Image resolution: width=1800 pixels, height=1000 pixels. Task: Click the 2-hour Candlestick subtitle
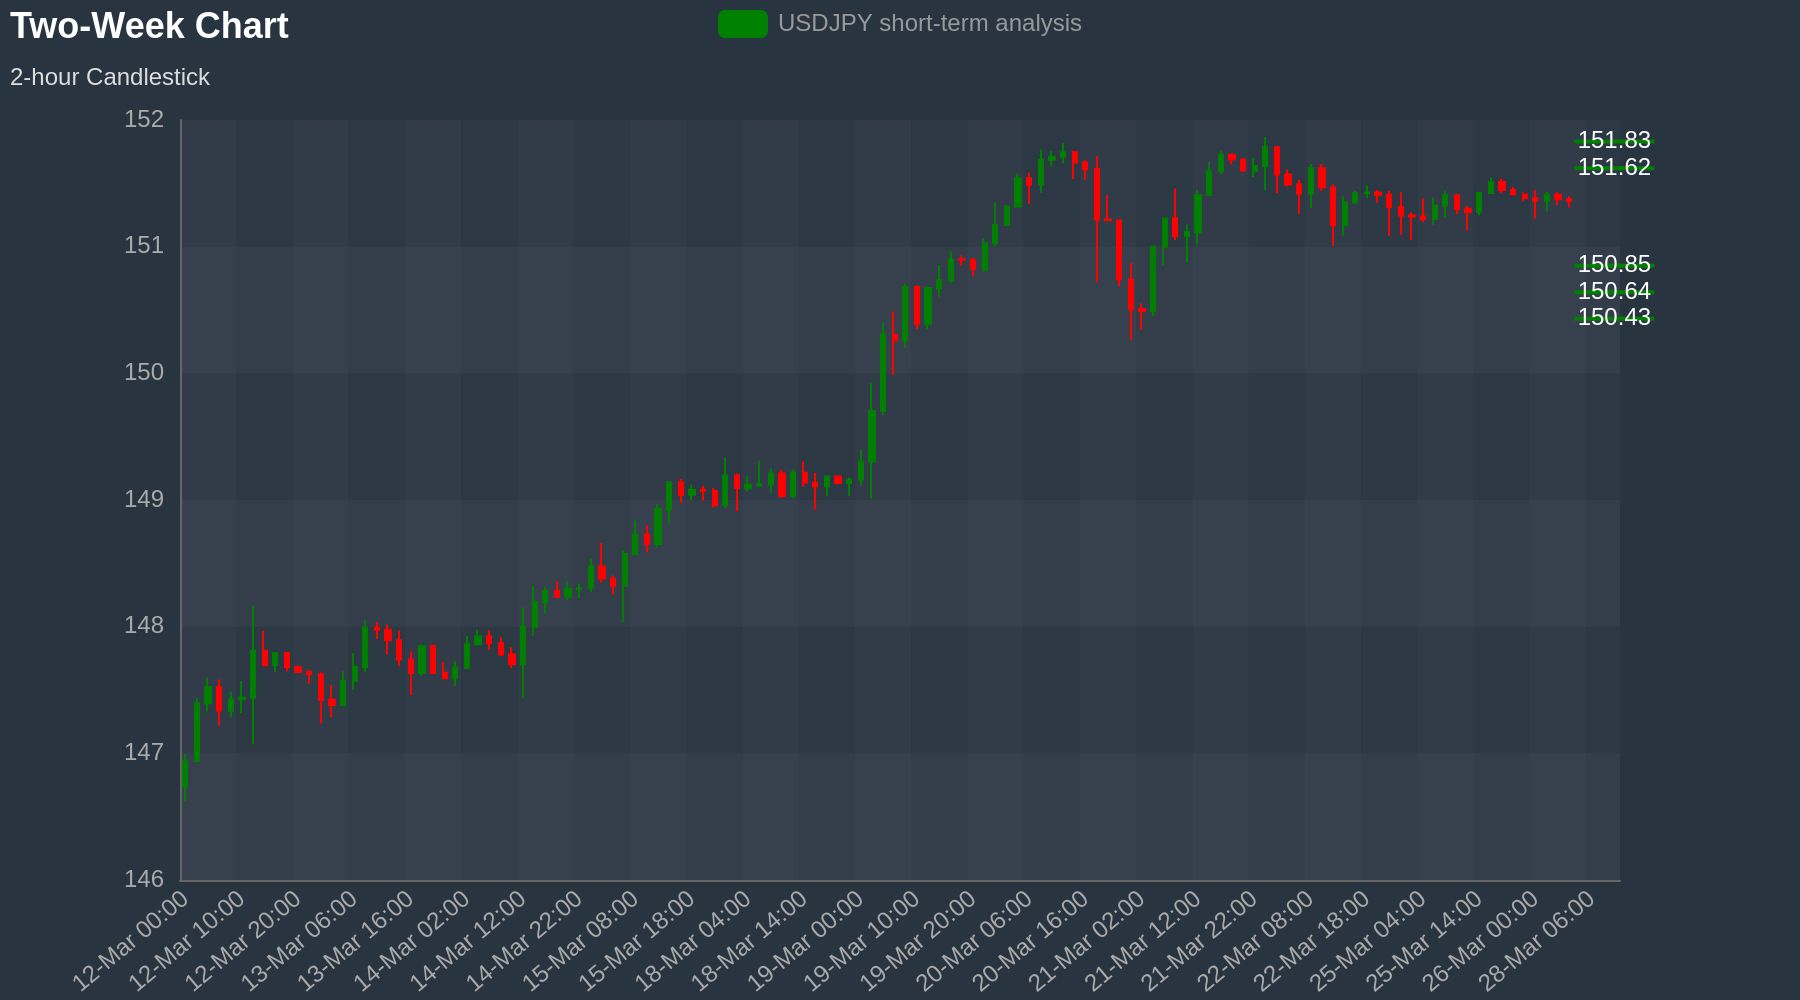(x=110, y=77)
